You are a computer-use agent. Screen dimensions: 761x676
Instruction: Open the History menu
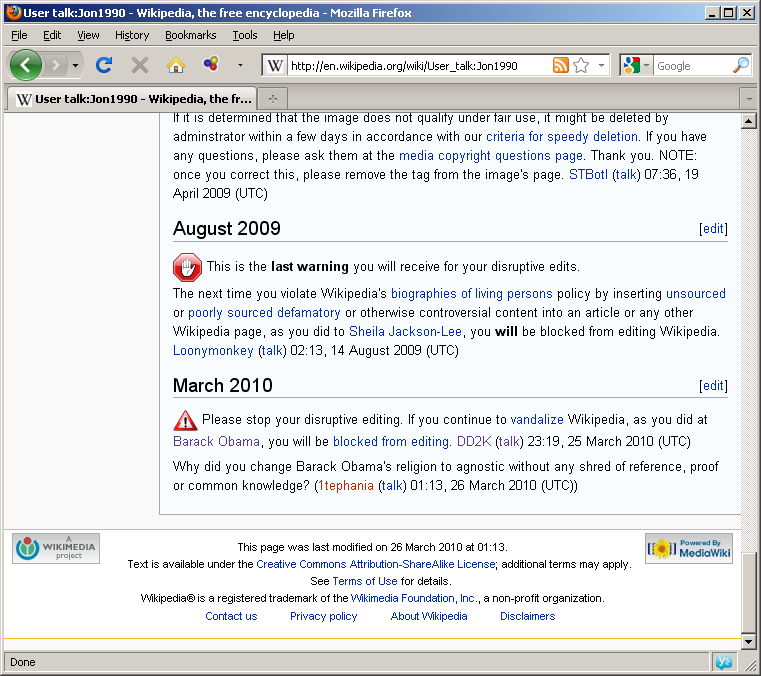(x=132, y=35)
